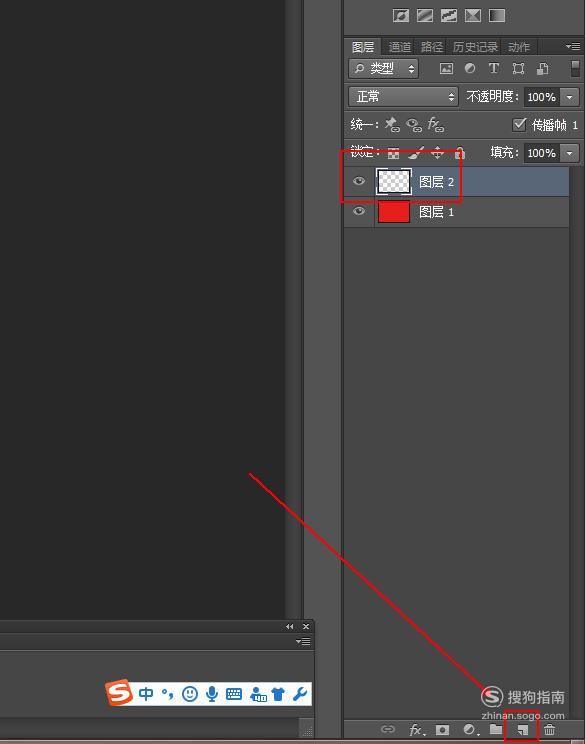Click the Sogou input method S logo
585x744 pixels.
[119, 693]
